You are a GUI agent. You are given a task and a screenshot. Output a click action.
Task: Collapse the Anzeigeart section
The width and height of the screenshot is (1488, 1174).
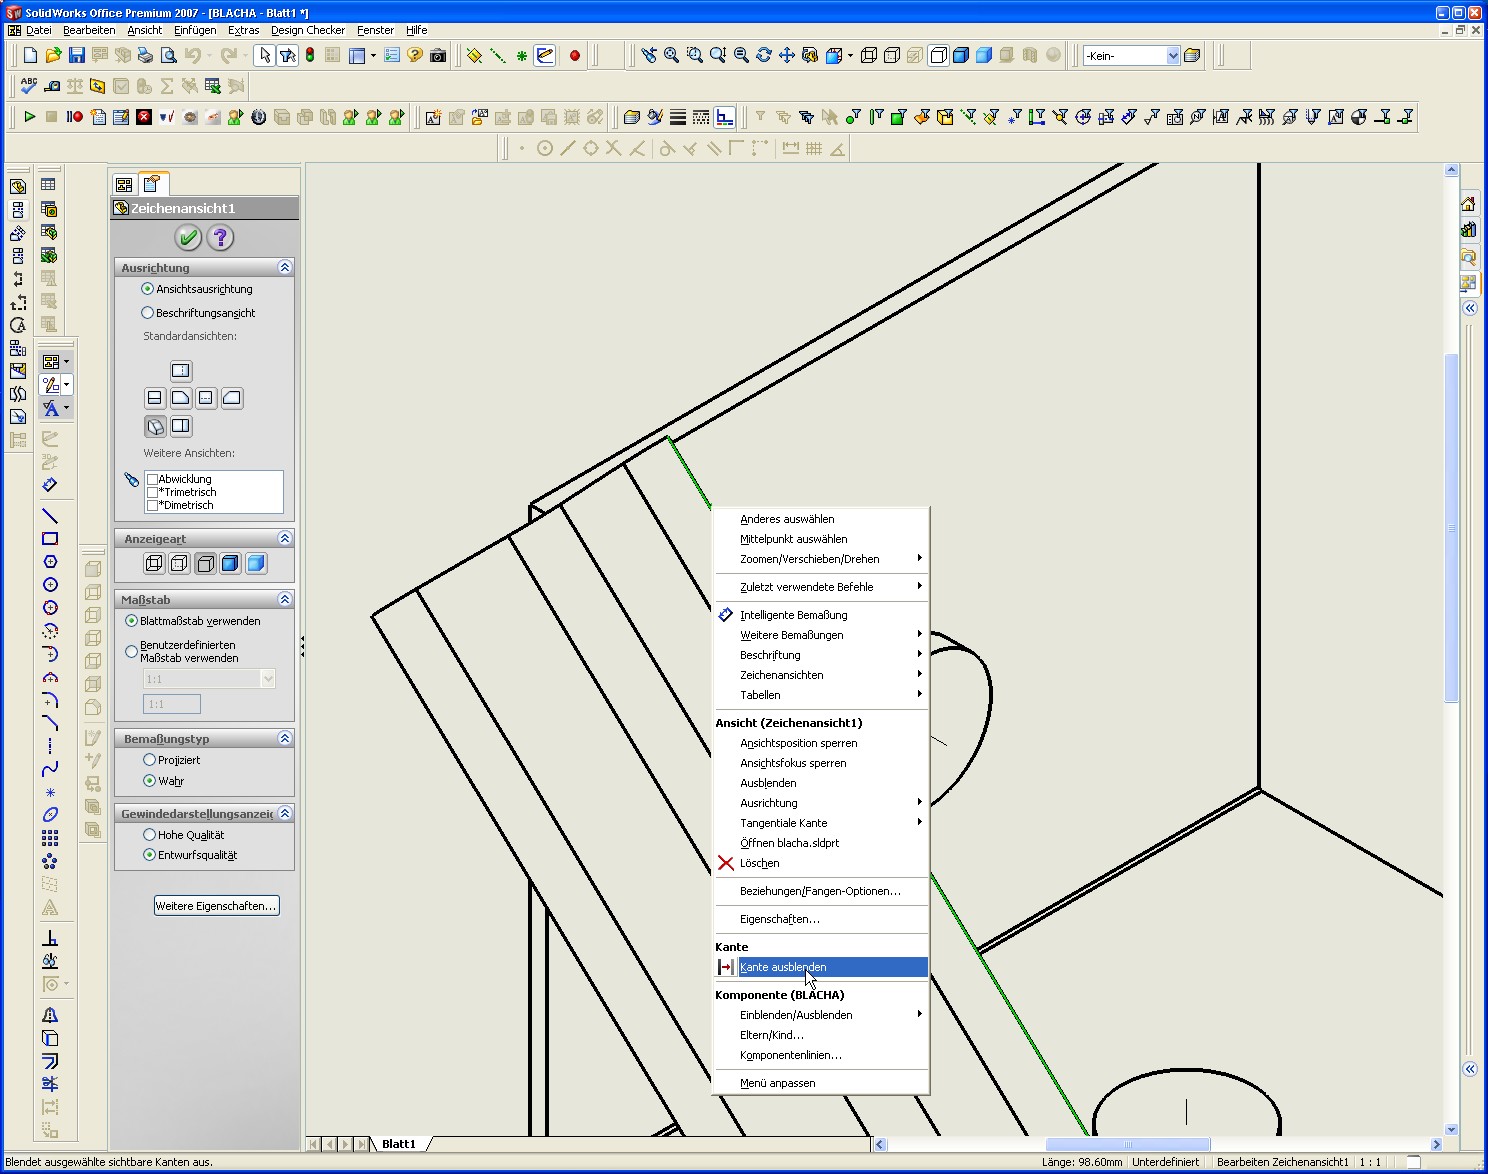pos(285,538)
